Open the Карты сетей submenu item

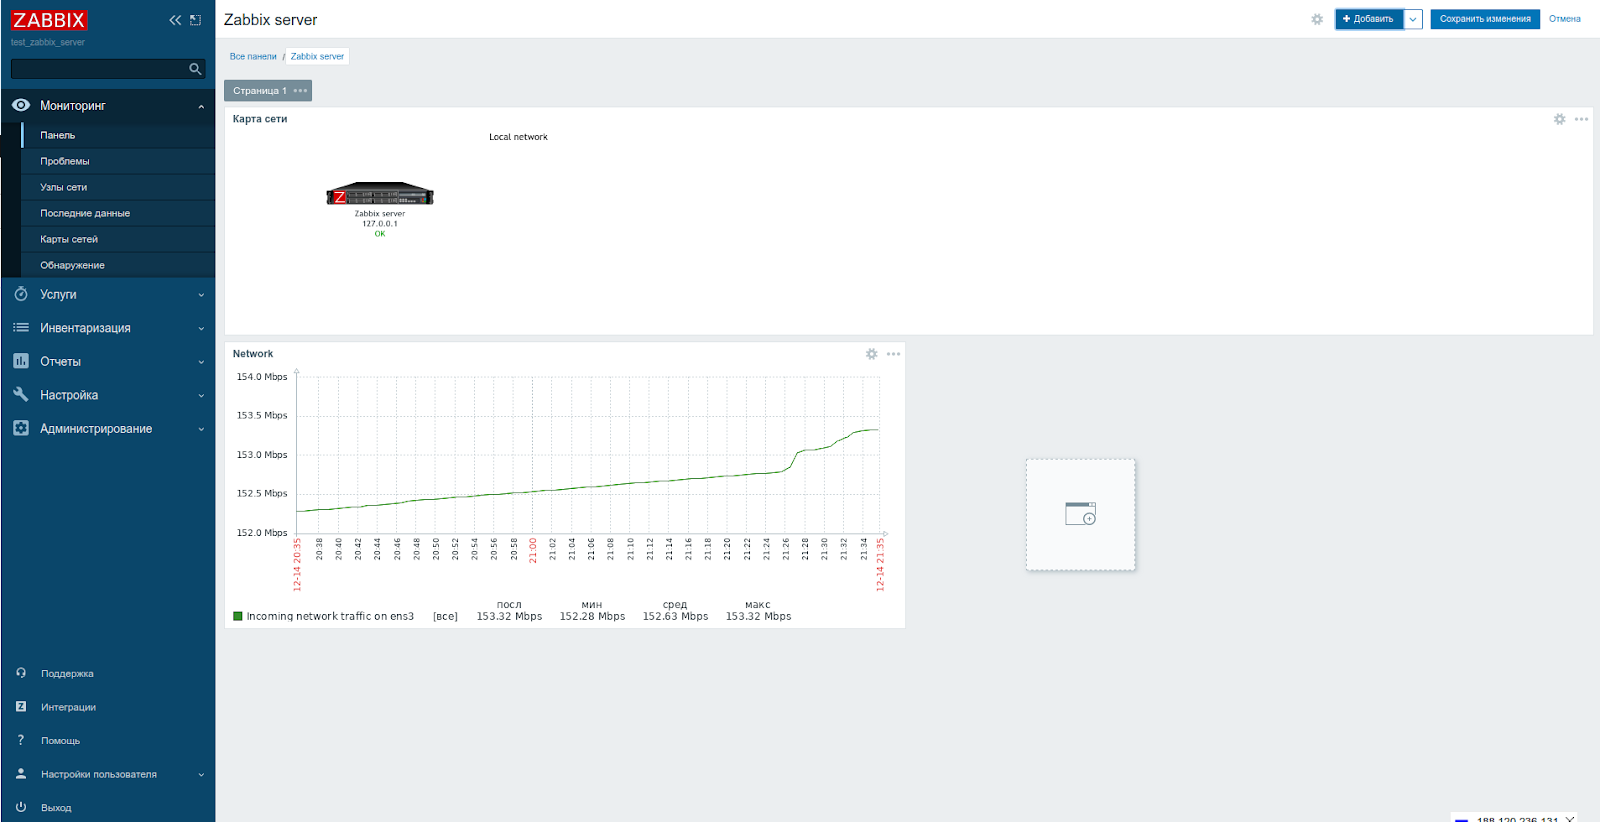[x=118, y=239]
